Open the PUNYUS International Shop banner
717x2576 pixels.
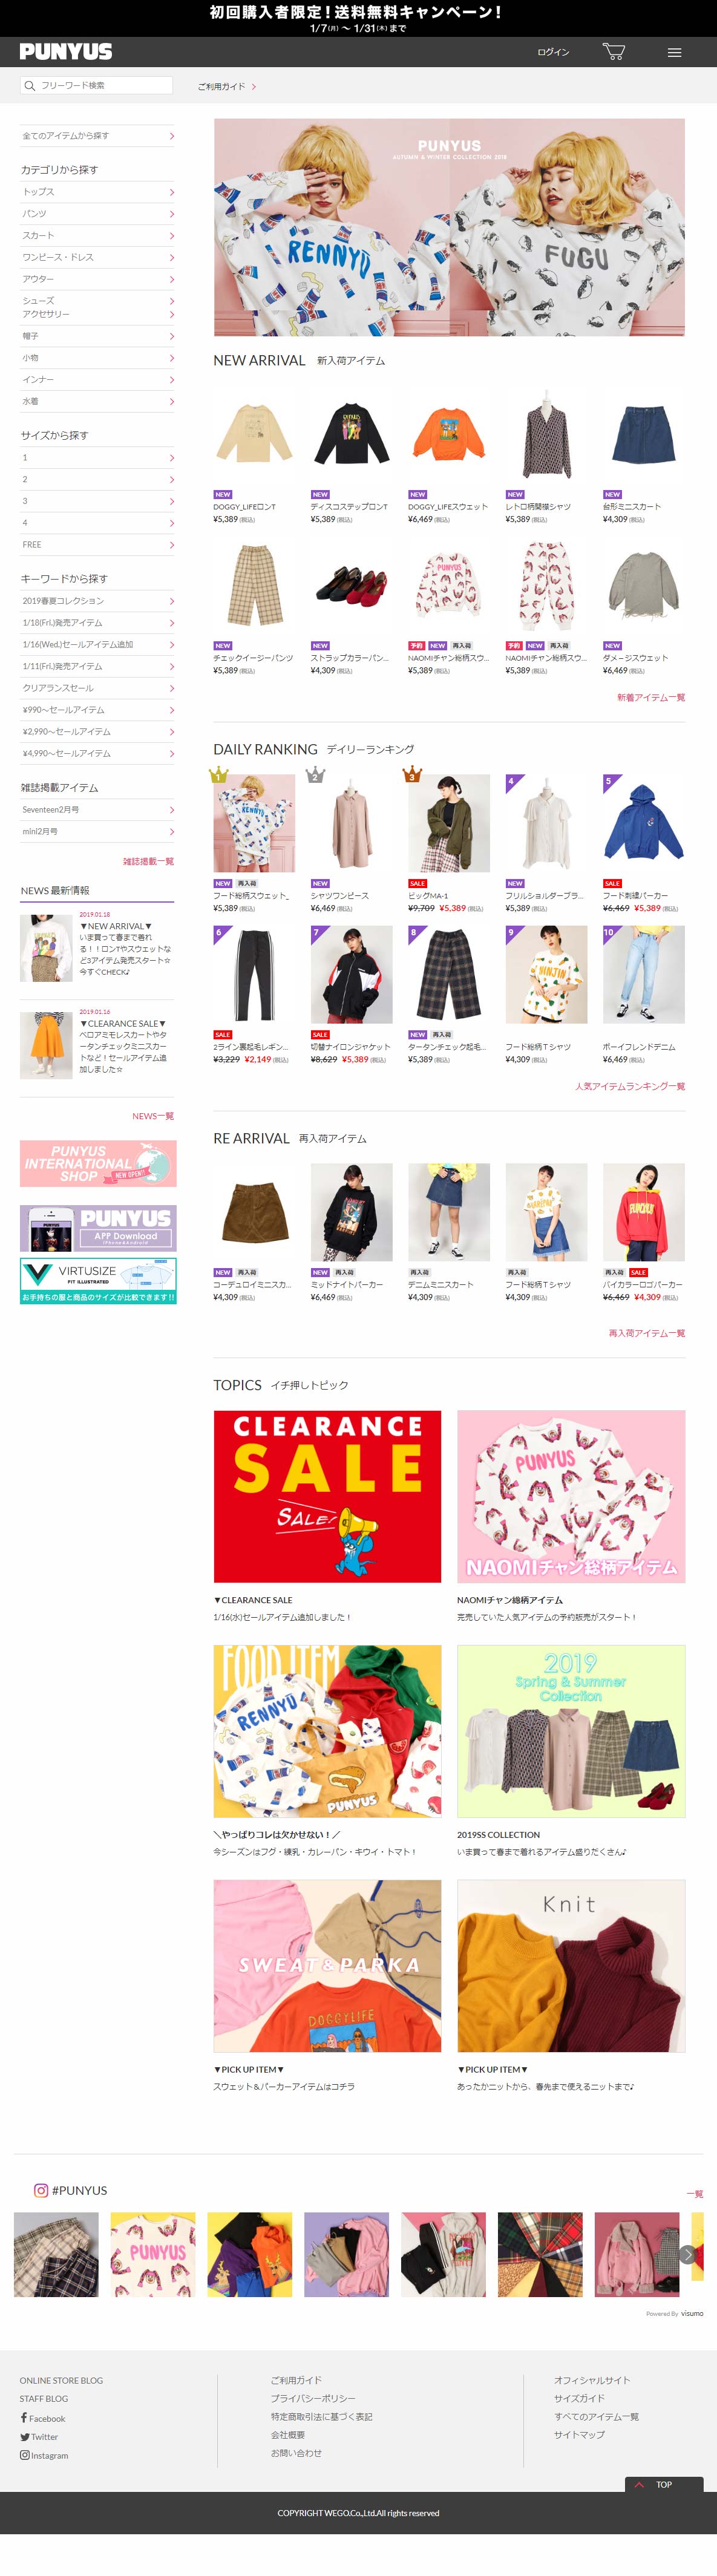pyautogui.click(x=98, y=1163)
